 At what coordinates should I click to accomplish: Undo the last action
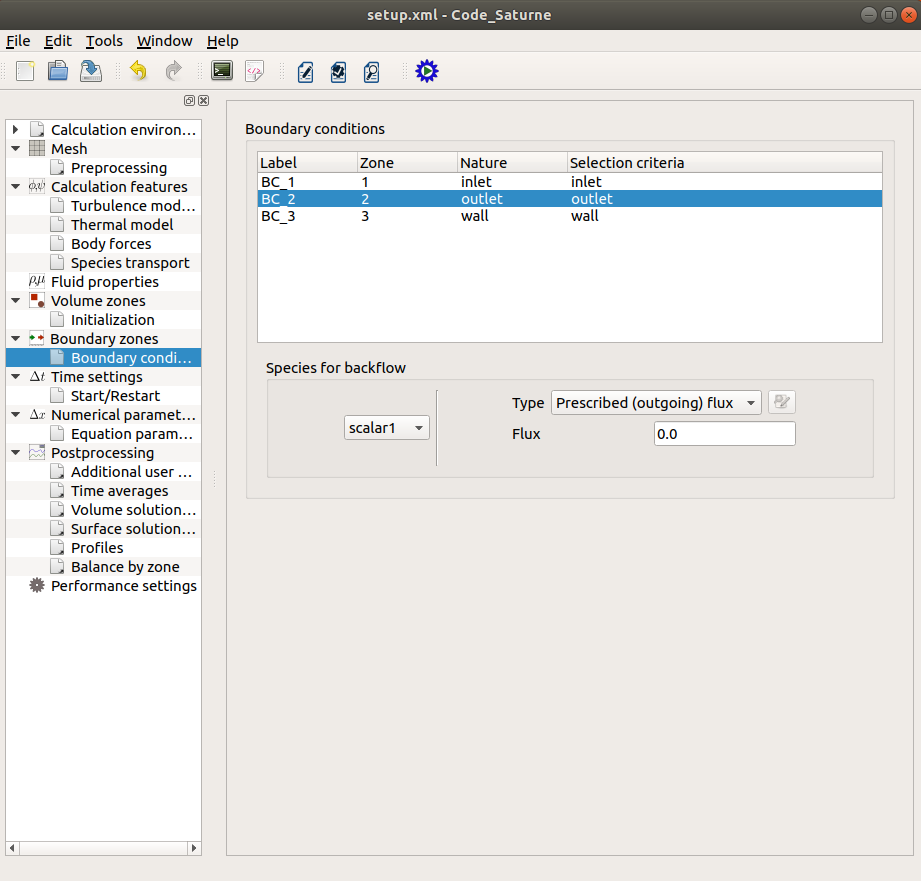tap(138, 71)
